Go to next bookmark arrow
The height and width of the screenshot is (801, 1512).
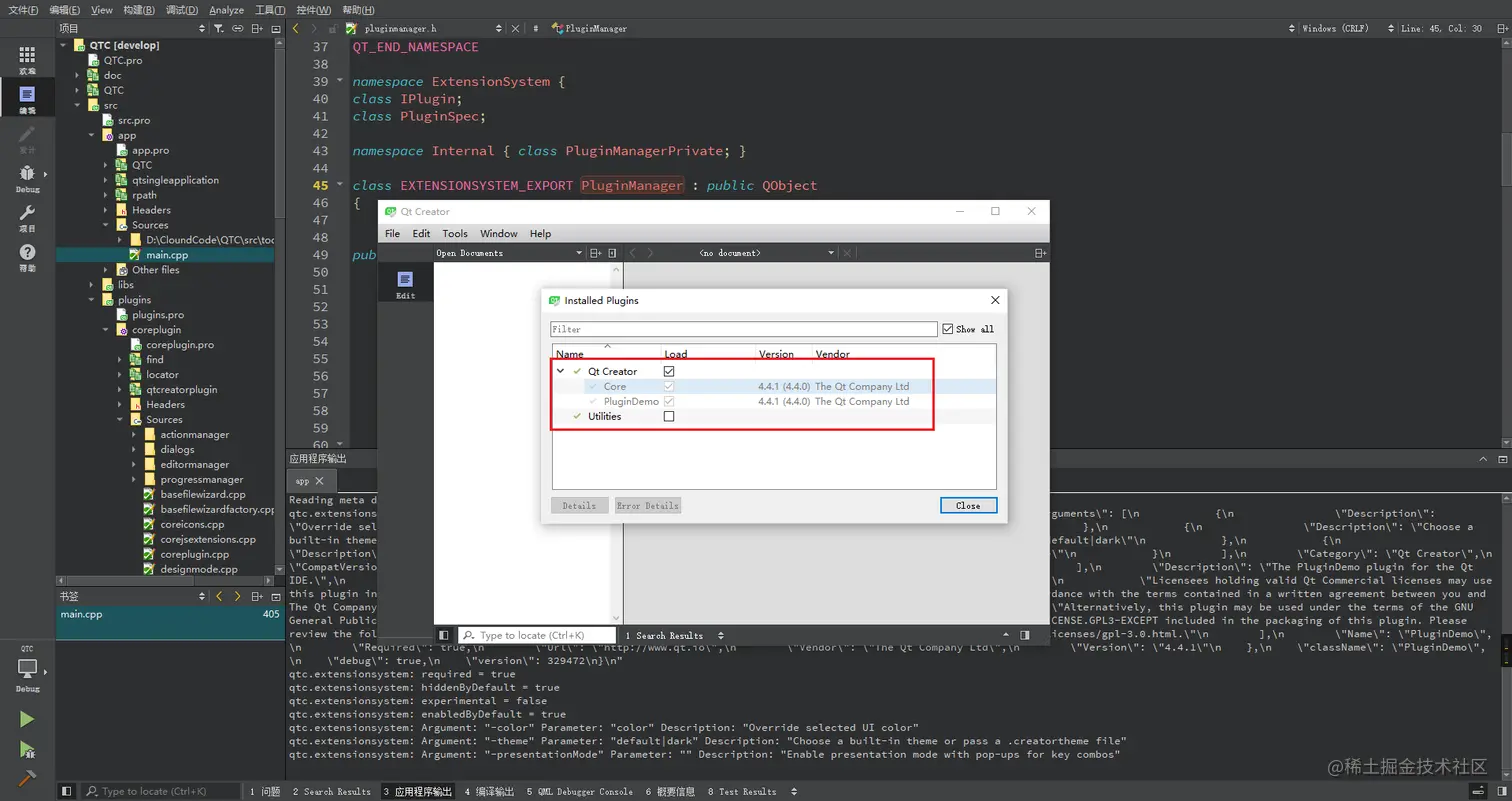point(237,596)
